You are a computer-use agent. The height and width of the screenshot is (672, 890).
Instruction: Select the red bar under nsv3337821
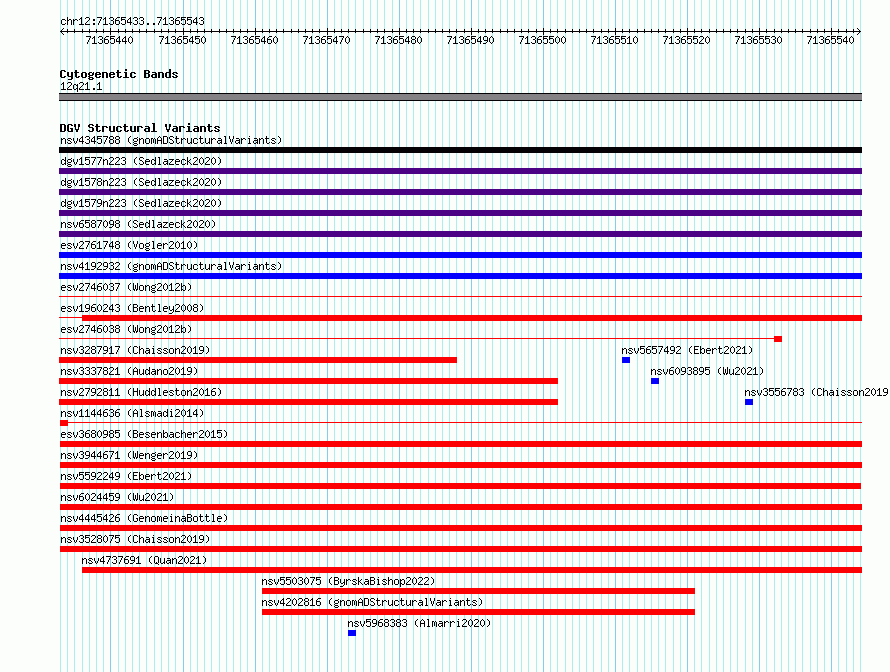pos(308,381)
